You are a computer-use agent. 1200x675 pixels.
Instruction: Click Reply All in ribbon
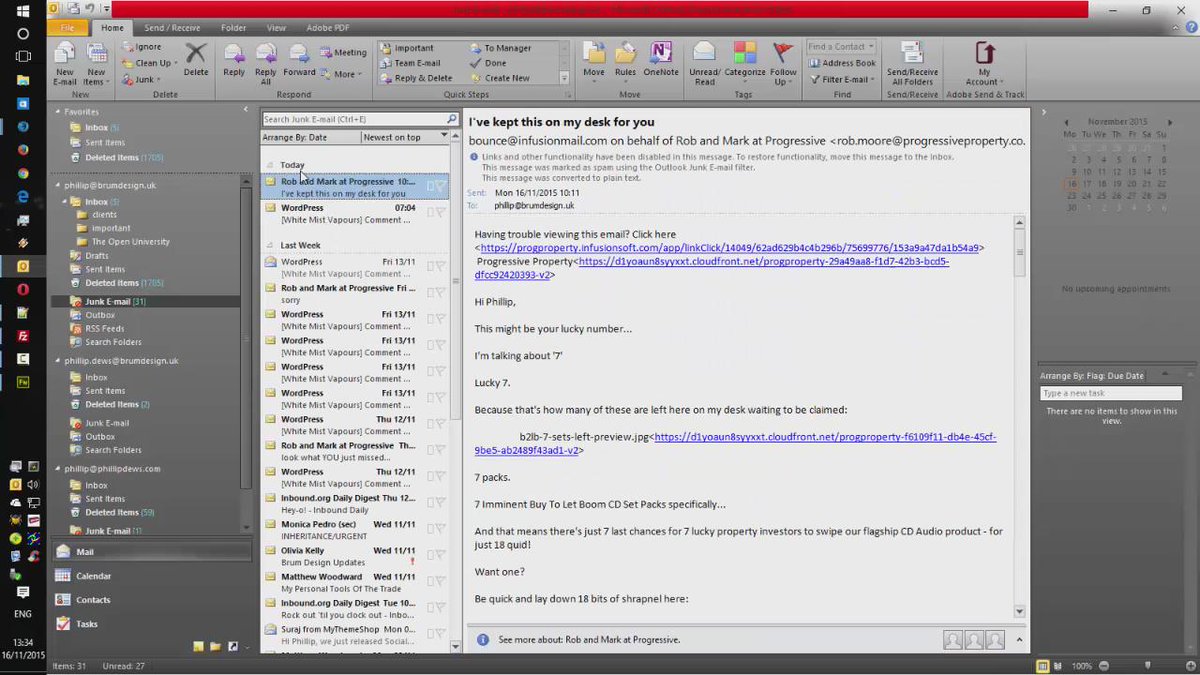click(x=265, y=64)
